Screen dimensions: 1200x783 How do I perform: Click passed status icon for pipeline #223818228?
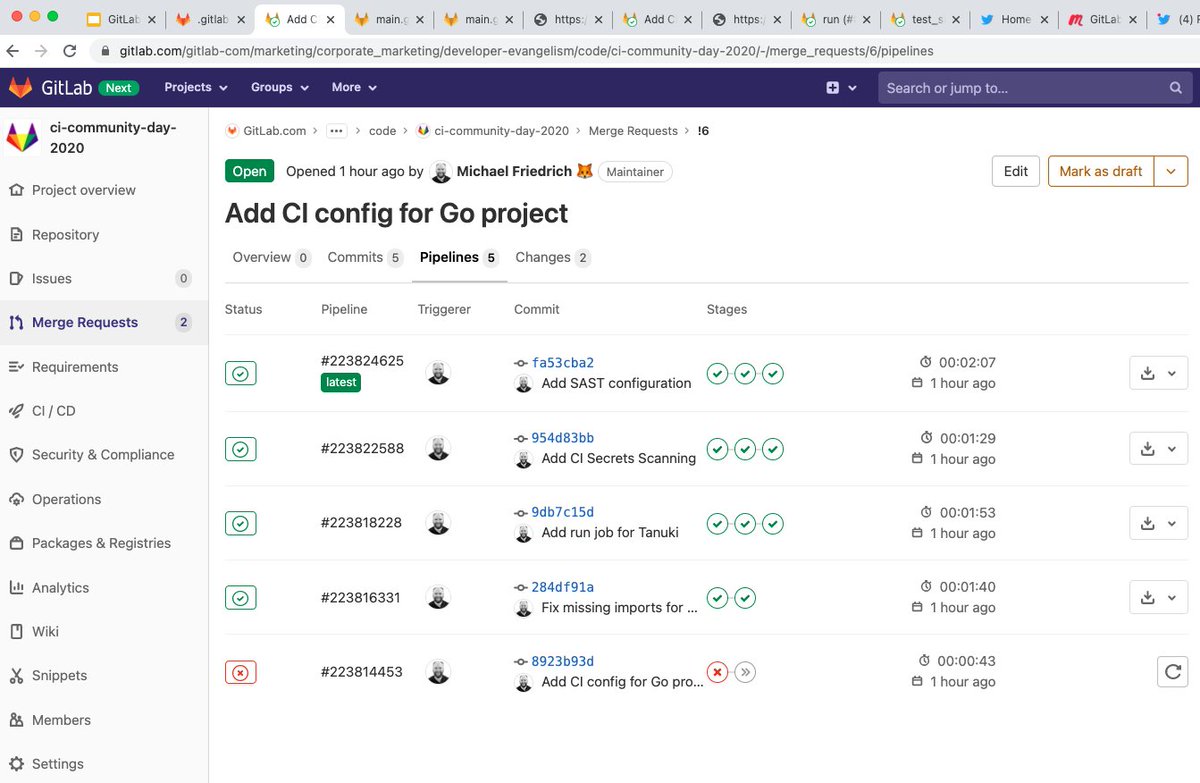(x=241, y=523)
